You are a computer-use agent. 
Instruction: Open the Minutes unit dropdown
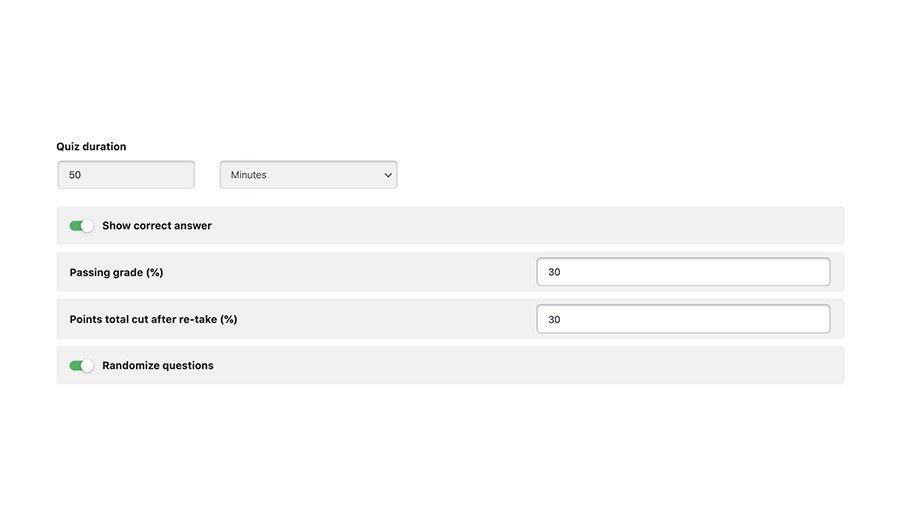pyautogui.click(x=308, y=174)
